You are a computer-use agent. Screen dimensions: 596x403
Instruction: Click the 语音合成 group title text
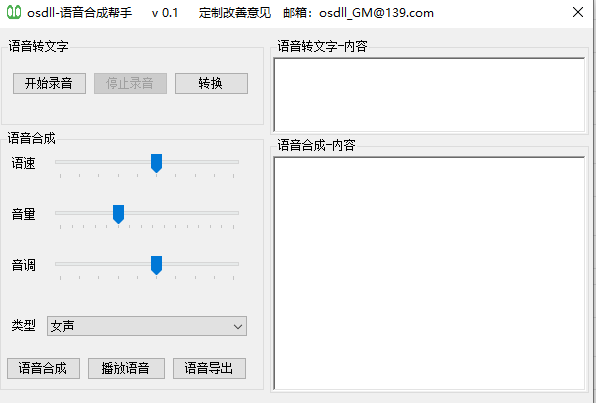[x=32, y=138]
